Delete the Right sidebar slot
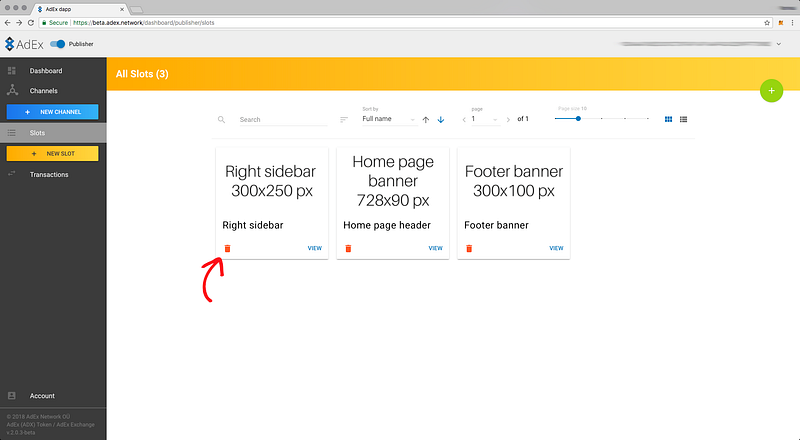Screen dimensions: 800x440 [x=228, y=248]
